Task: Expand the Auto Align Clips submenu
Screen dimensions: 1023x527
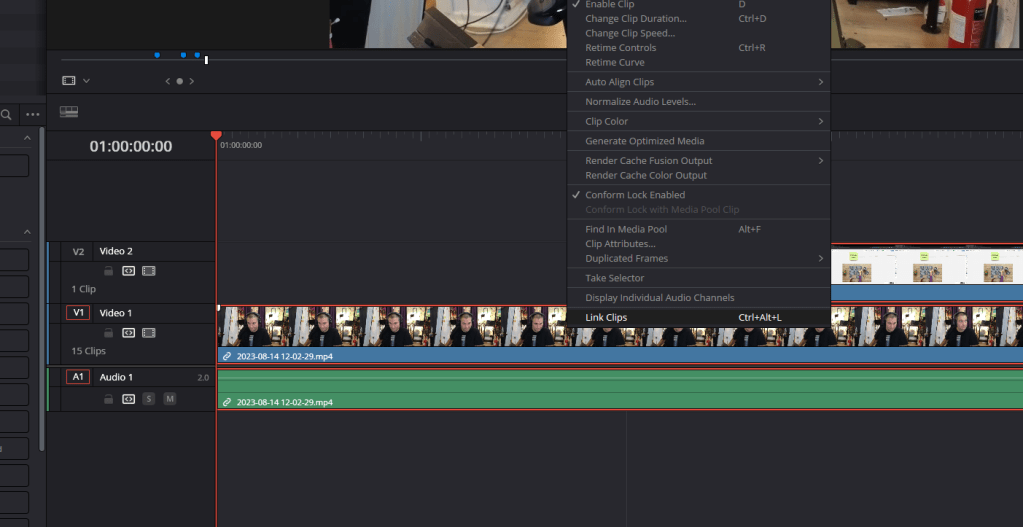Action: tap(698, 82)
